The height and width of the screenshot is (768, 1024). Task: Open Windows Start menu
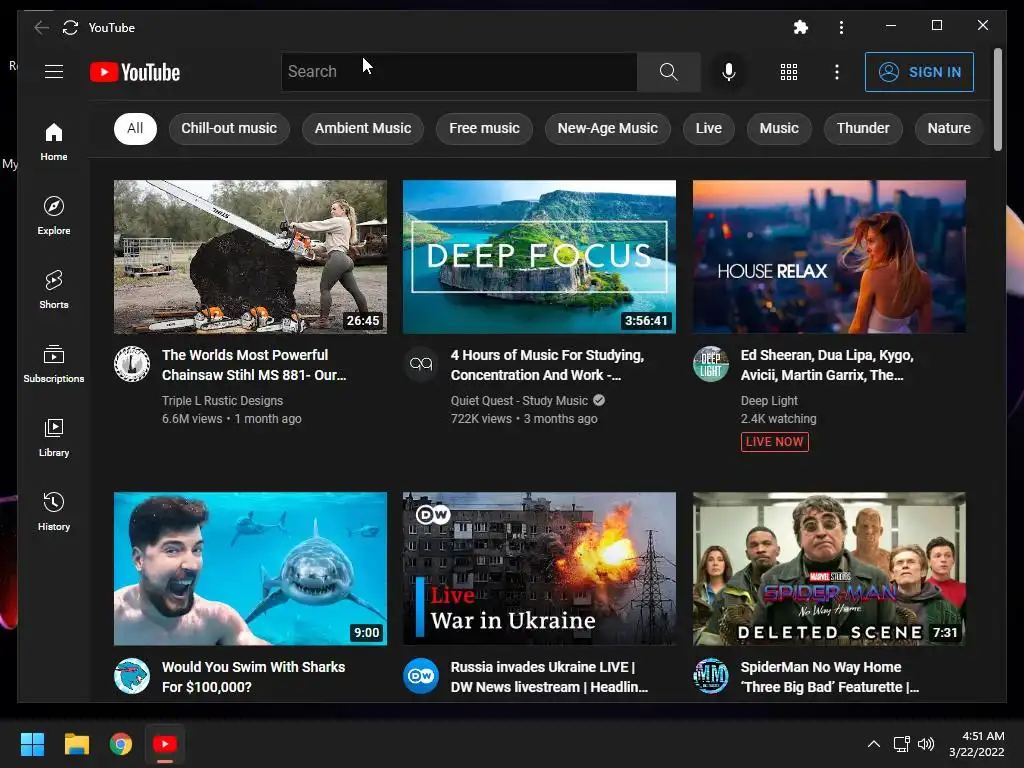point(32,744)
